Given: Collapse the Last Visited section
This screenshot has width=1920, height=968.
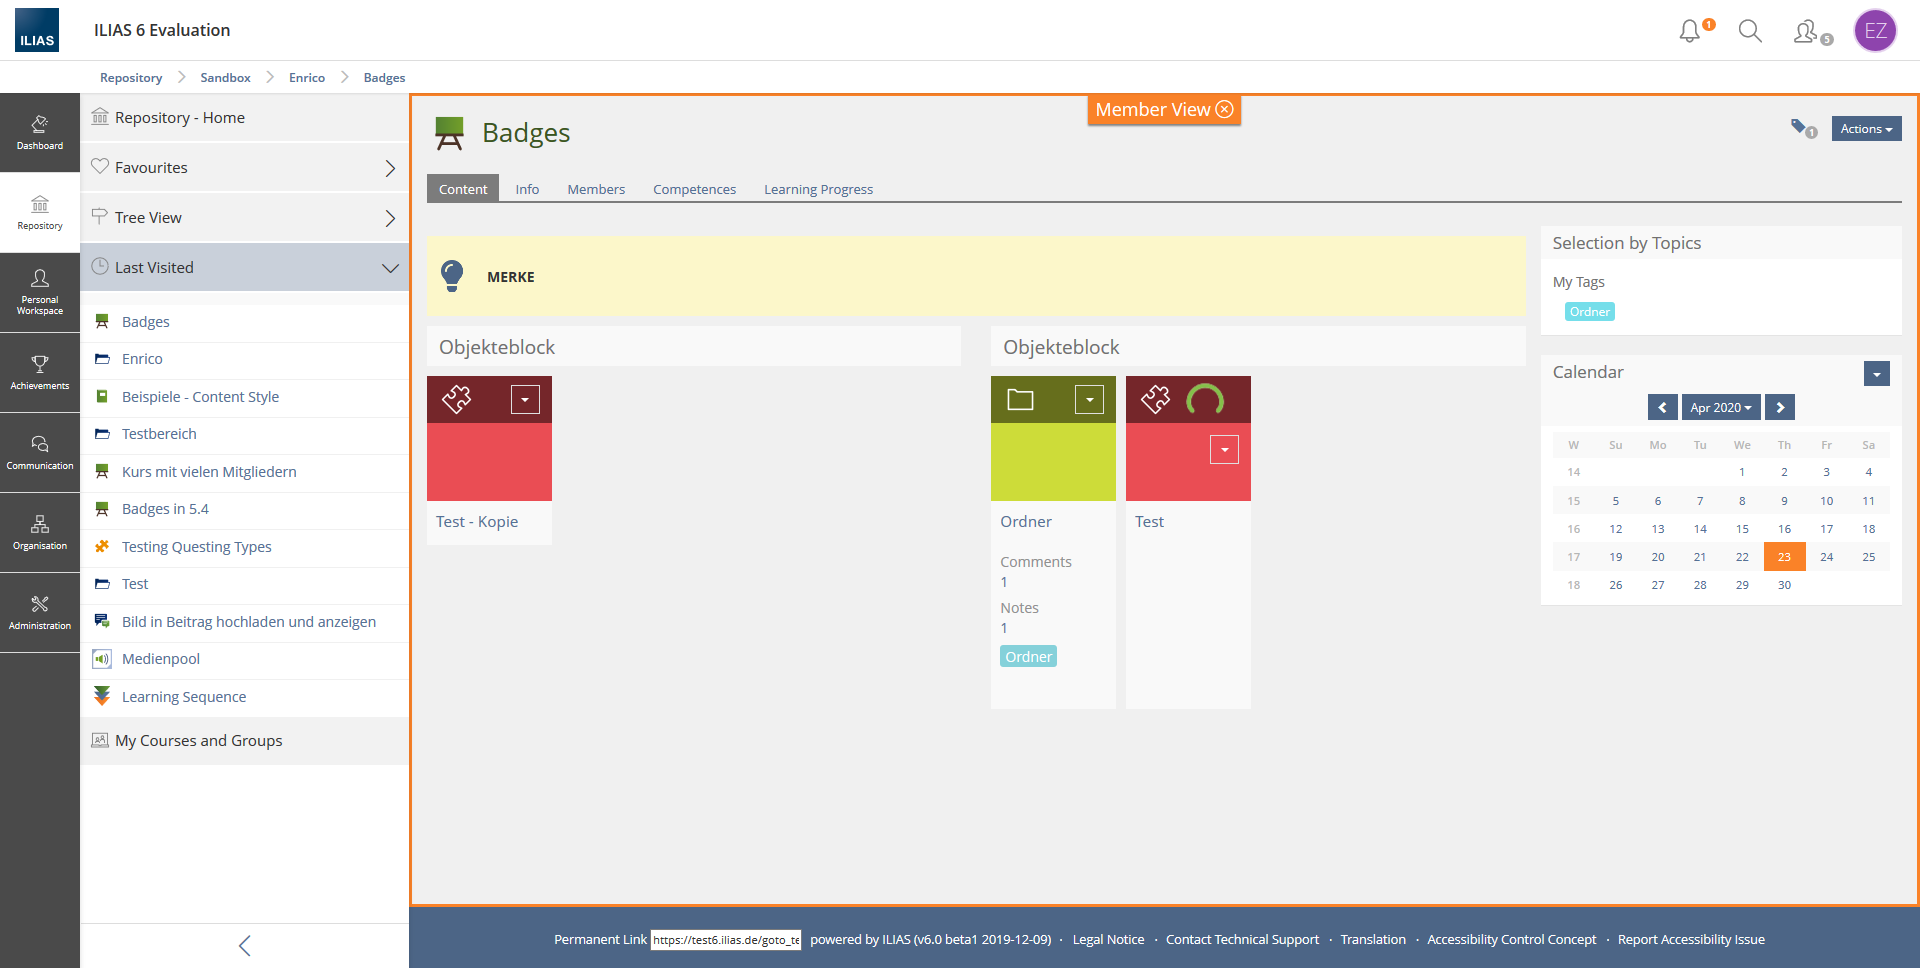Looking at the screenshot, I should click(390, 268).
